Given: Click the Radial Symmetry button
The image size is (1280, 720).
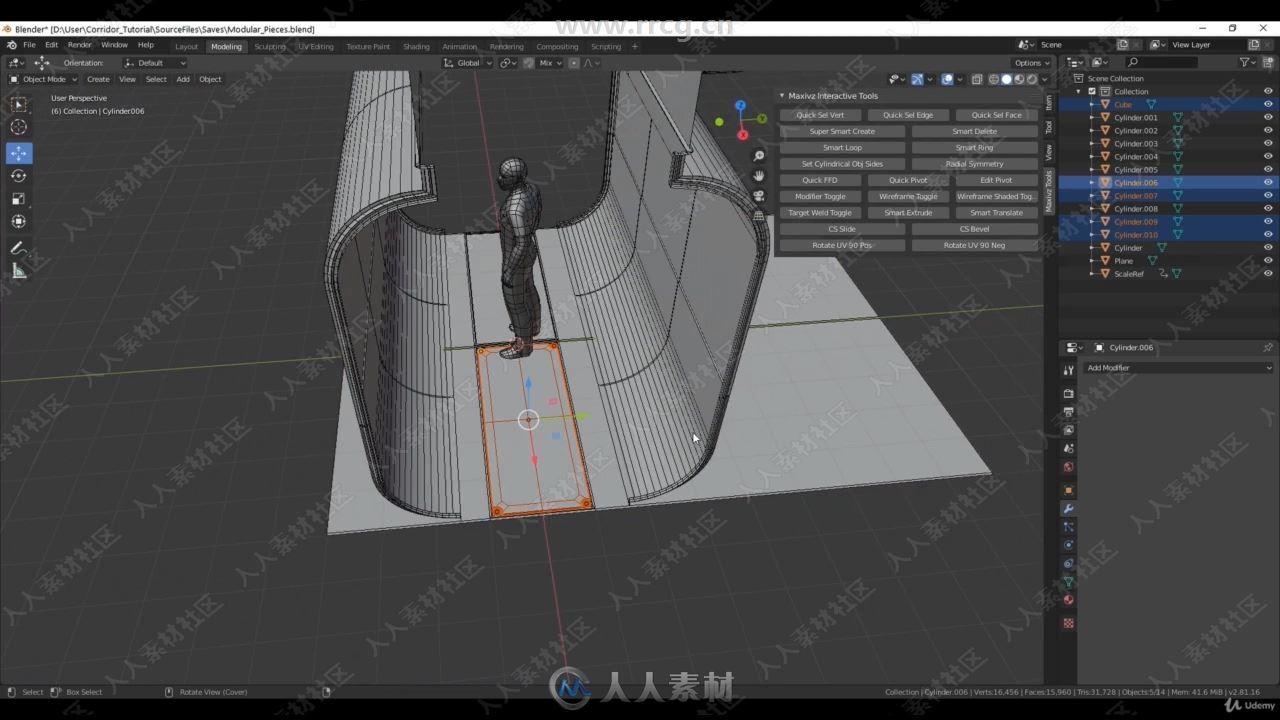Looking at the screenshot, I should click(974, 164).
